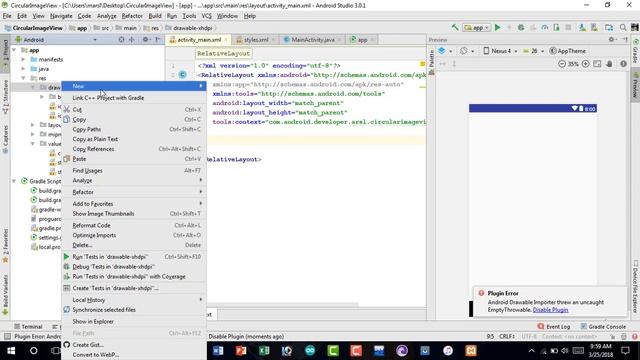
Task: Expand the manifests folder
Action: coord(24,60)
